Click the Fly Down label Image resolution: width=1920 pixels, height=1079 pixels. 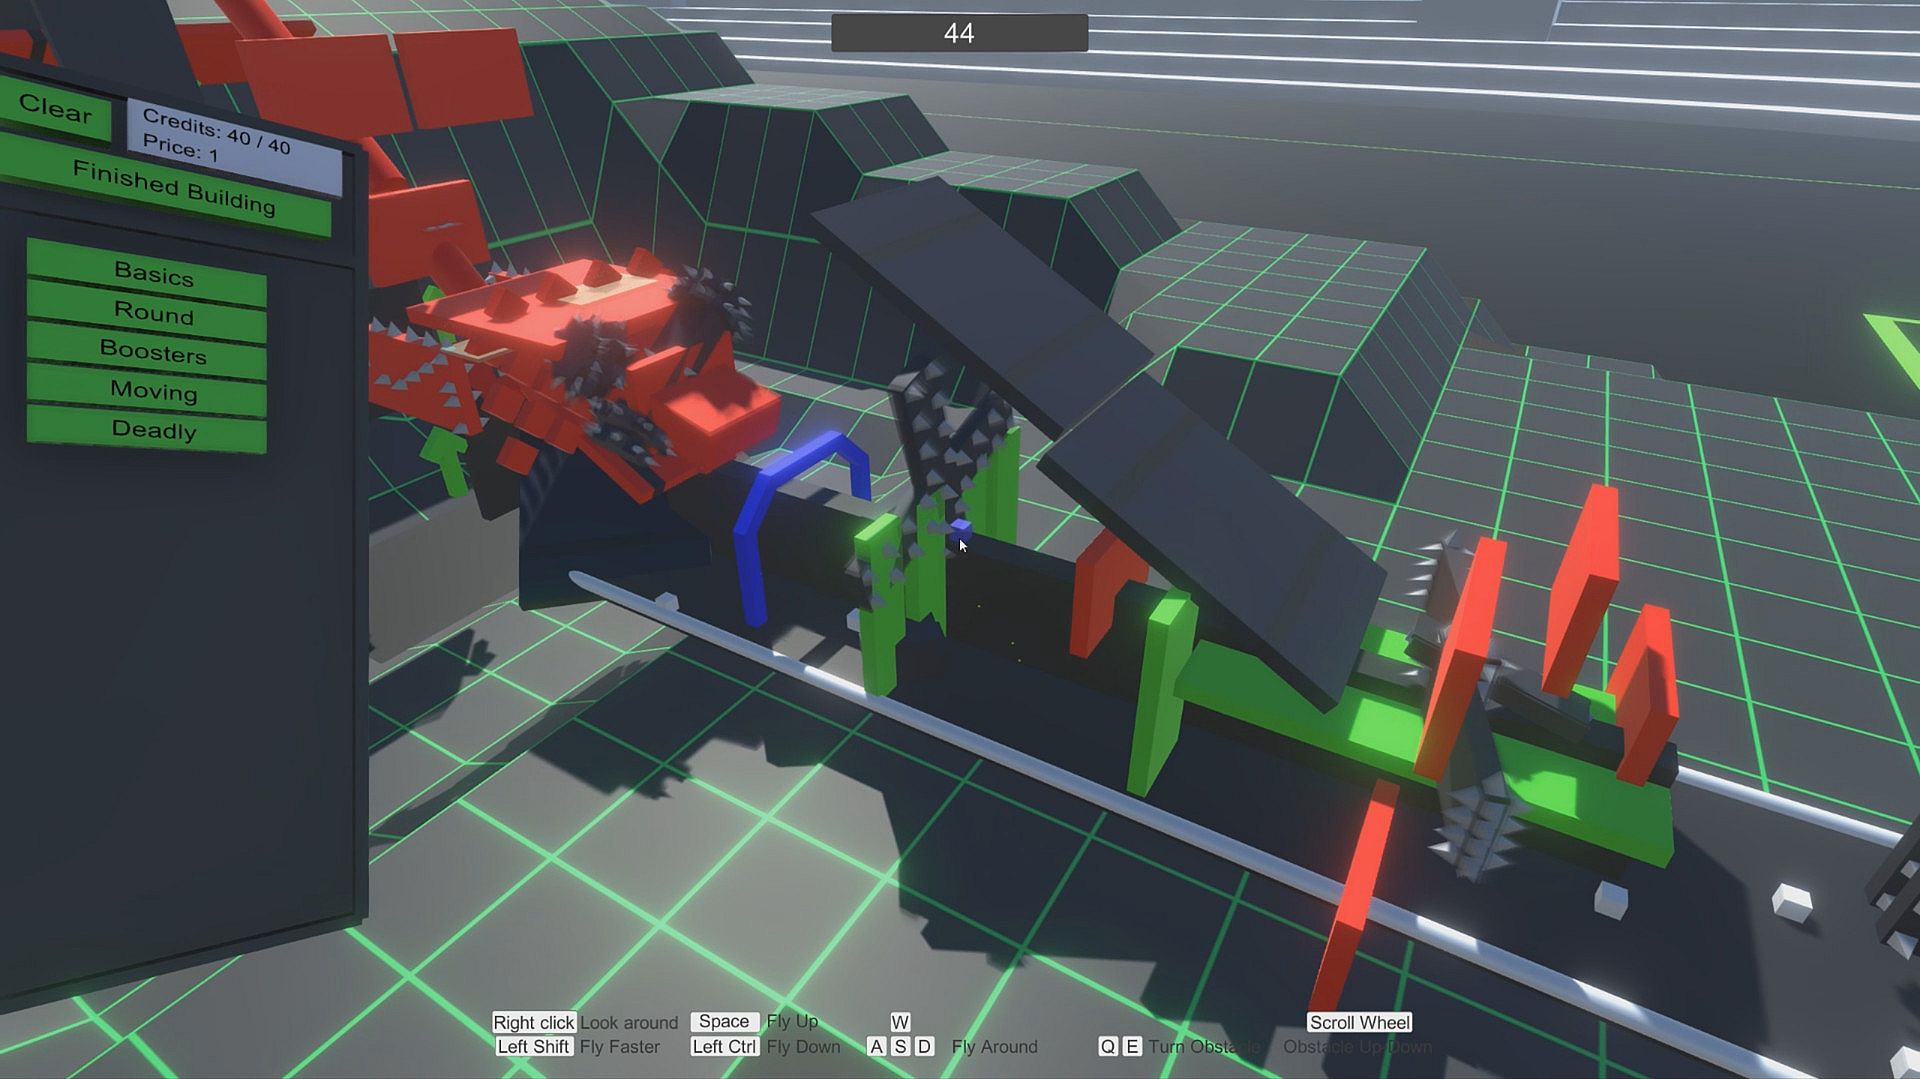point(804,1046)
